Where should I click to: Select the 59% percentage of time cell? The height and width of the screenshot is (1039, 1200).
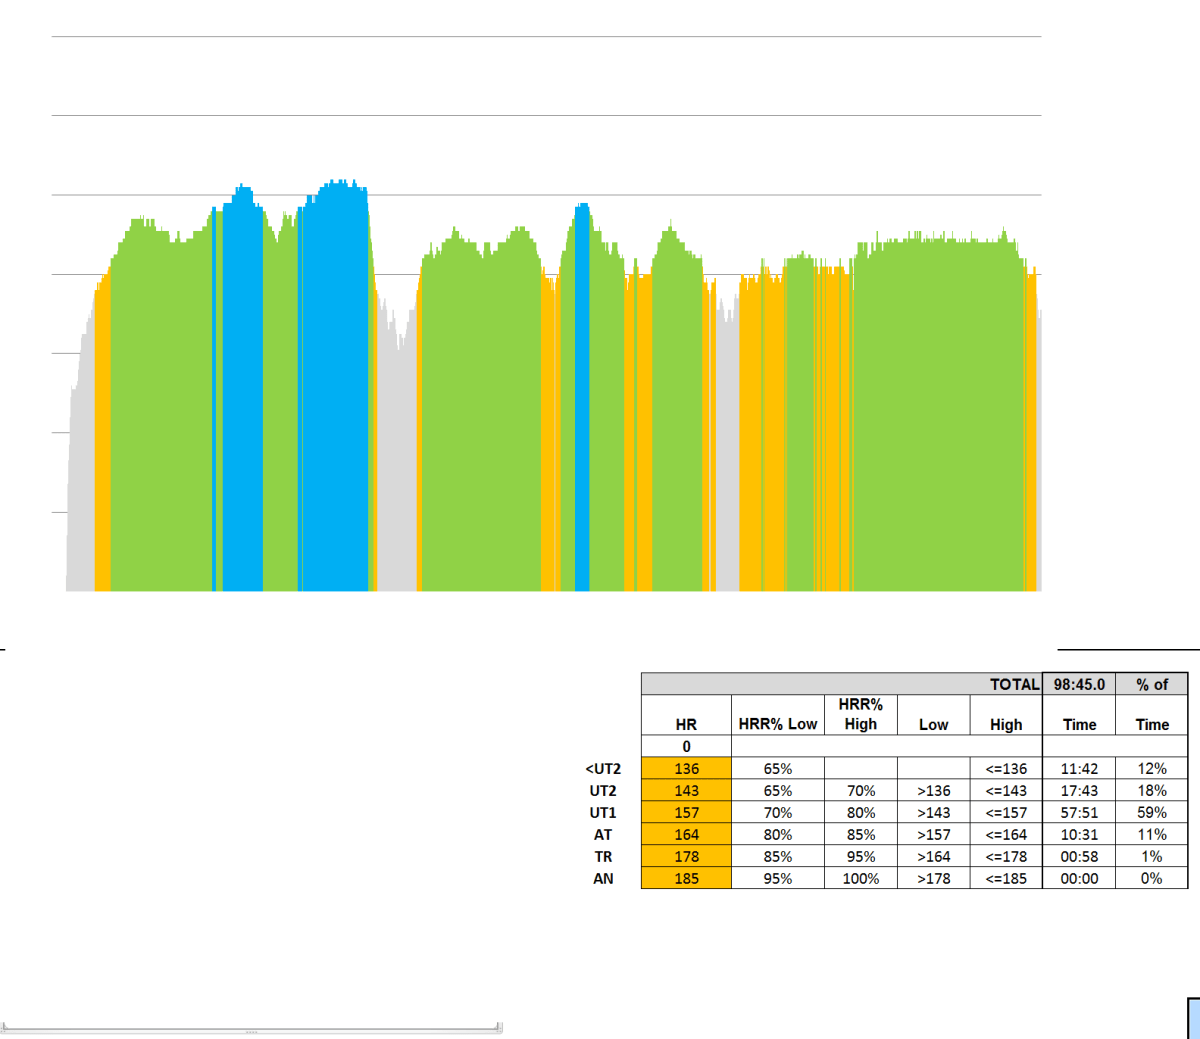(x=1151, y=813)
